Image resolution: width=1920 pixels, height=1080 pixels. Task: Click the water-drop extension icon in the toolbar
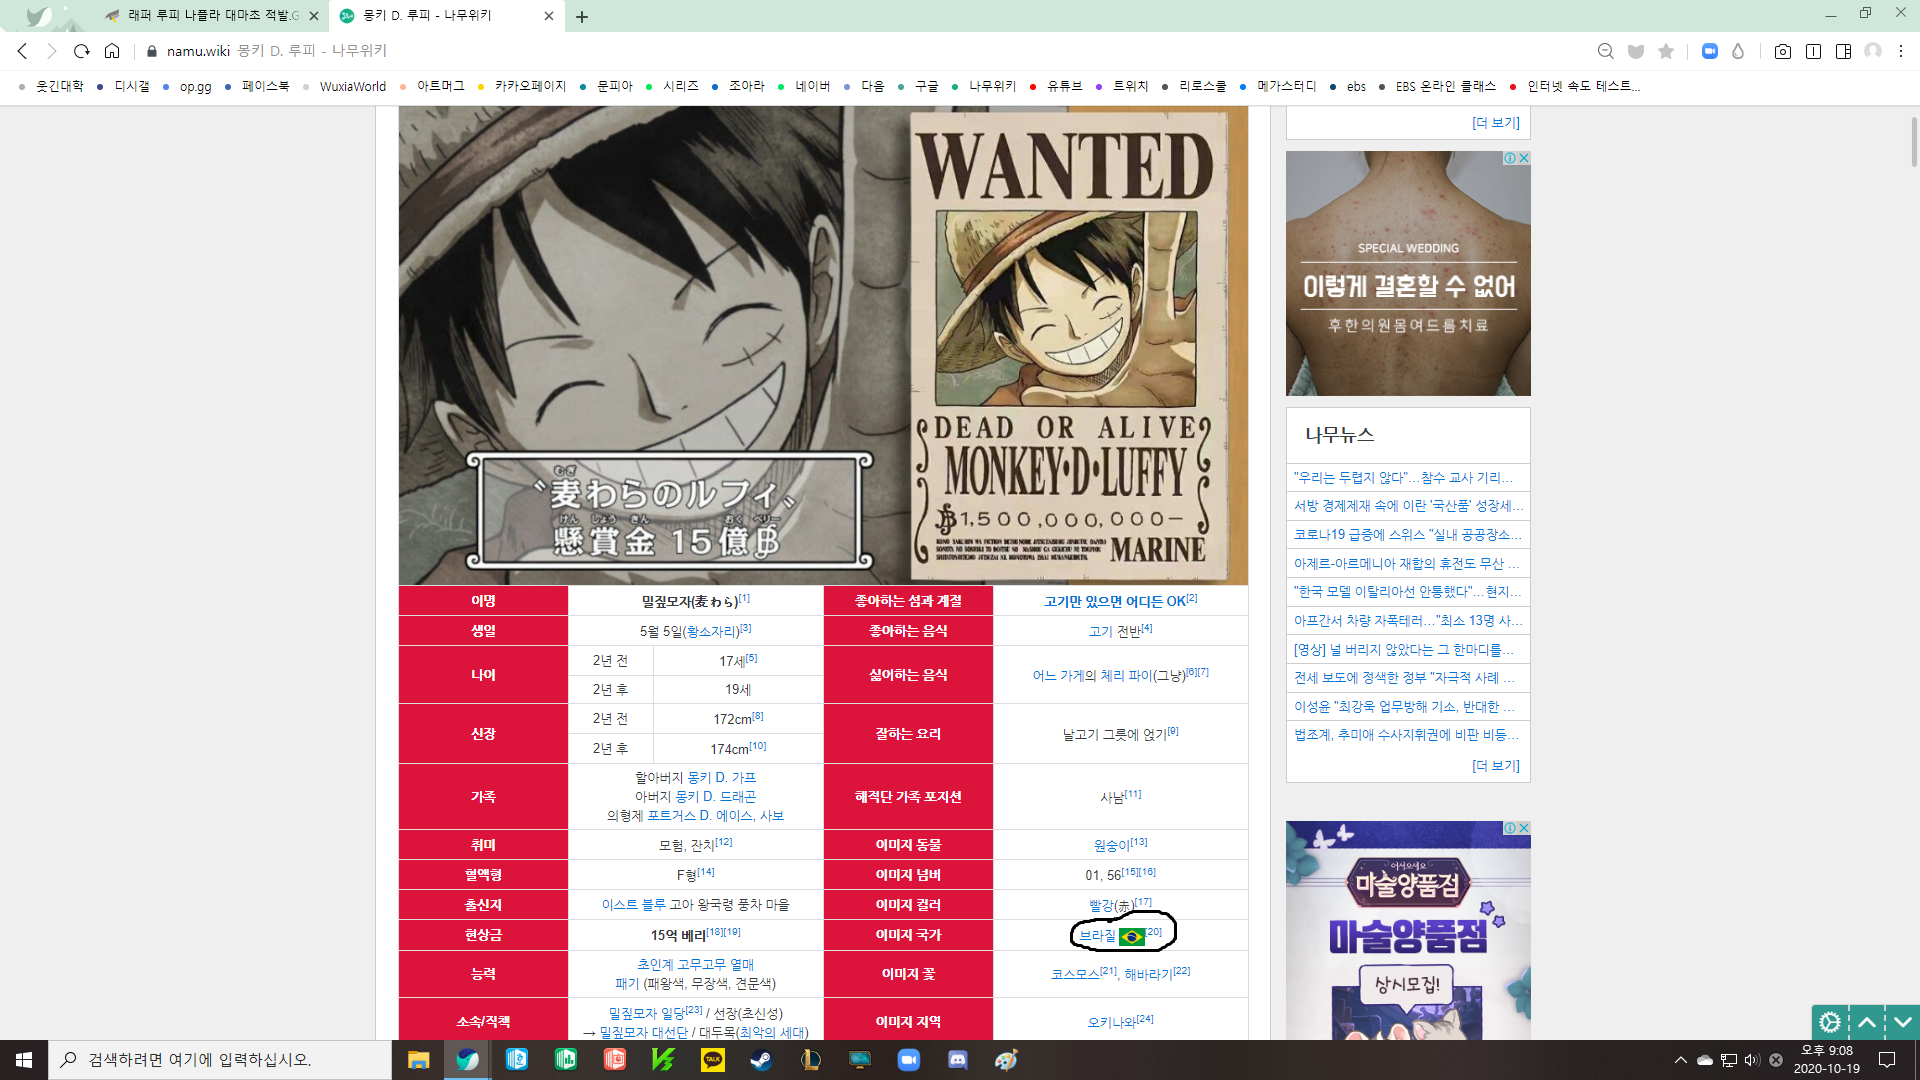[1738, 51]
